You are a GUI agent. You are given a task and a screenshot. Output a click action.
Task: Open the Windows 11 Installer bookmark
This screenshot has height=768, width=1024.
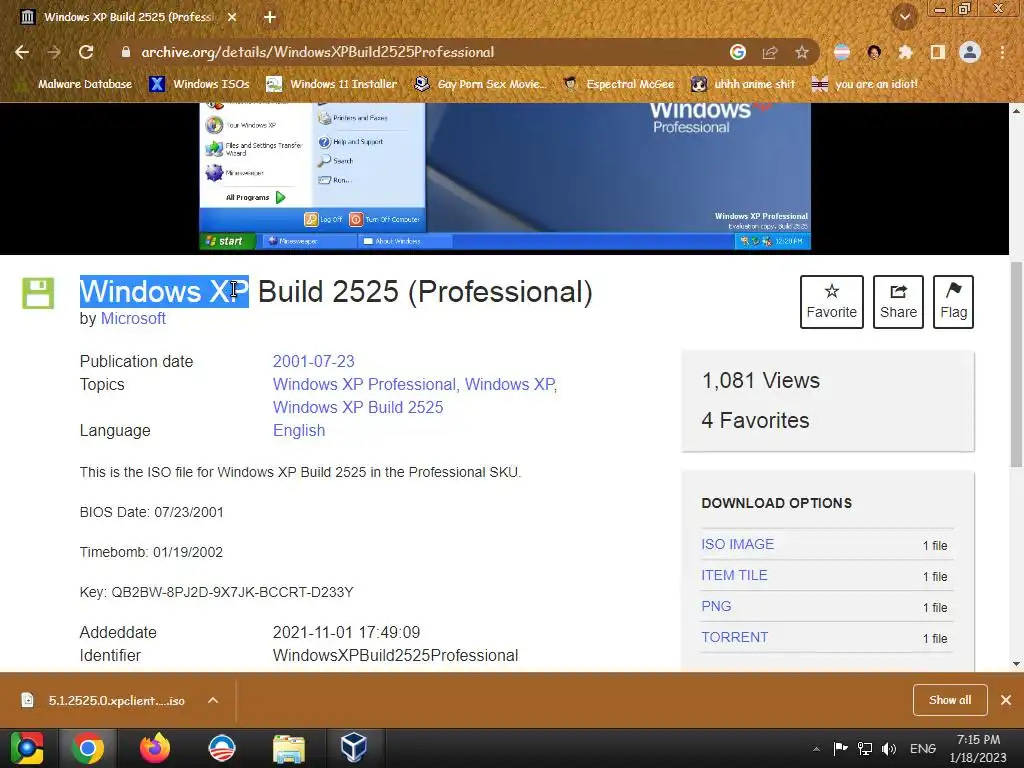(332, 84)
